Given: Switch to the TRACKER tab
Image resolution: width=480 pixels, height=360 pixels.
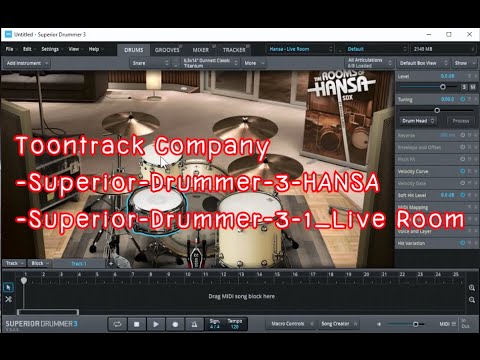Looking at the screenshot, I should click(234, 50).
